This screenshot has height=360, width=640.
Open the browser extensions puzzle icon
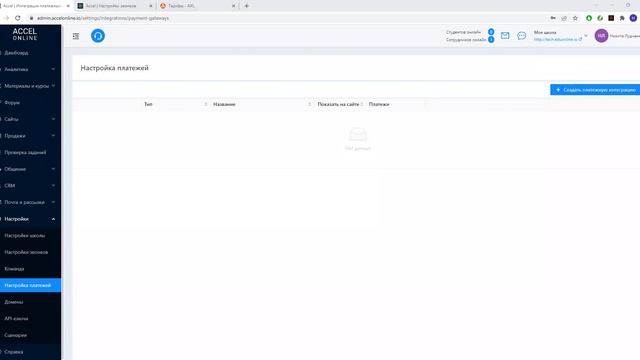coord(622,18)
